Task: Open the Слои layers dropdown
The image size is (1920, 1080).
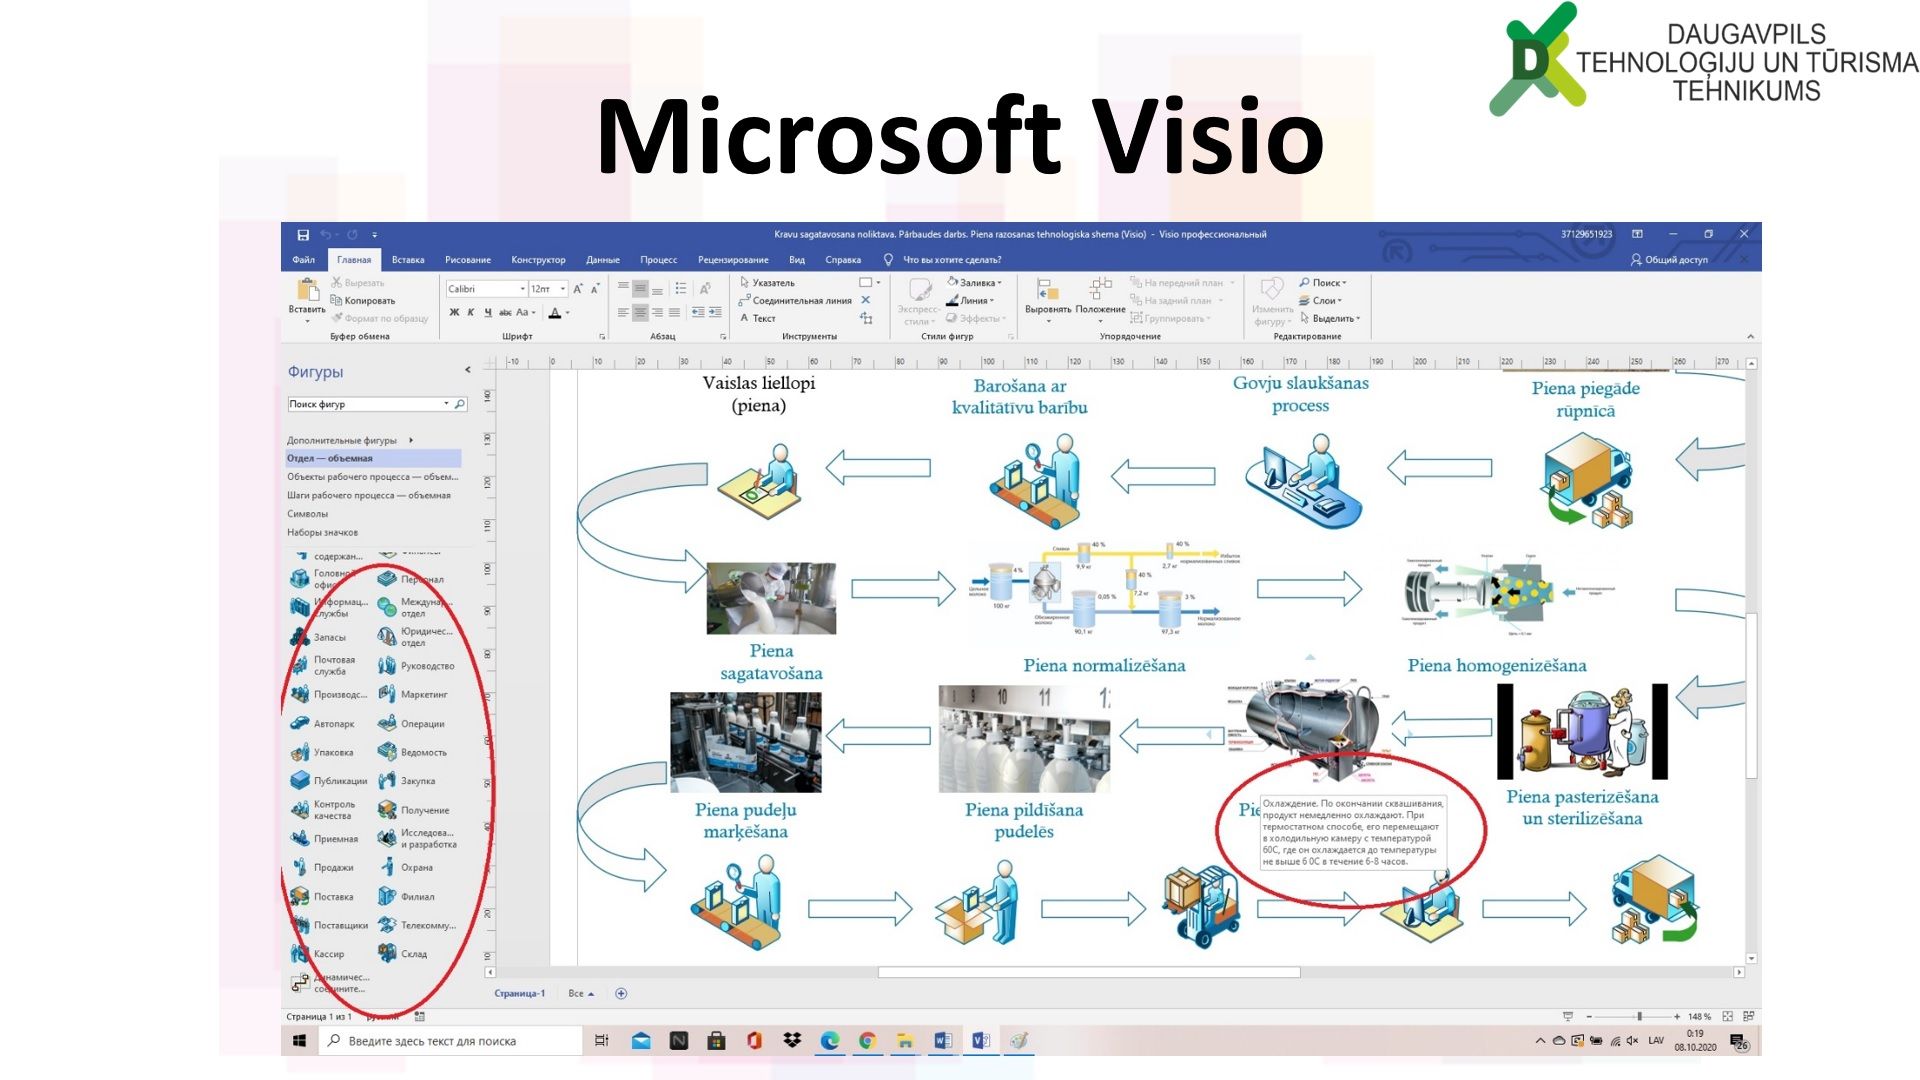Action: [x=1320, y=301]
